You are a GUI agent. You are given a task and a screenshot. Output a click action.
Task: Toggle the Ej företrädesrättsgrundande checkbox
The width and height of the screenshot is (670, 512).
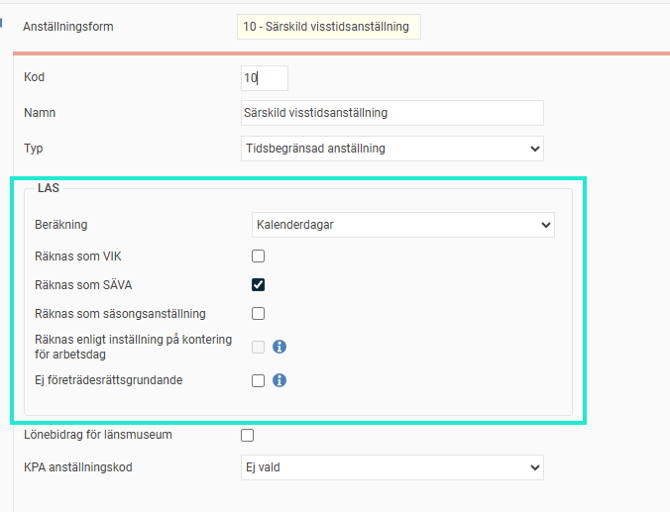coord(258,381)
